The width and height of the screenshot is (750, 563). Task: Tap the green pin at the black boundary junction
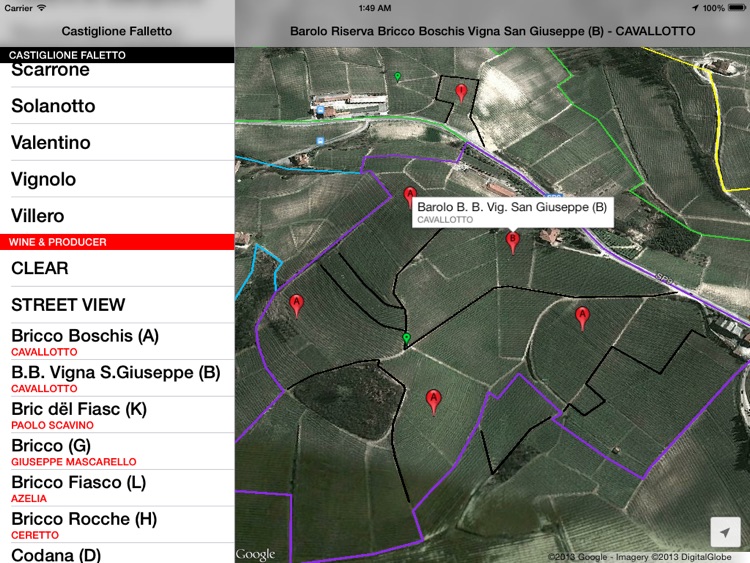[406, 338]
